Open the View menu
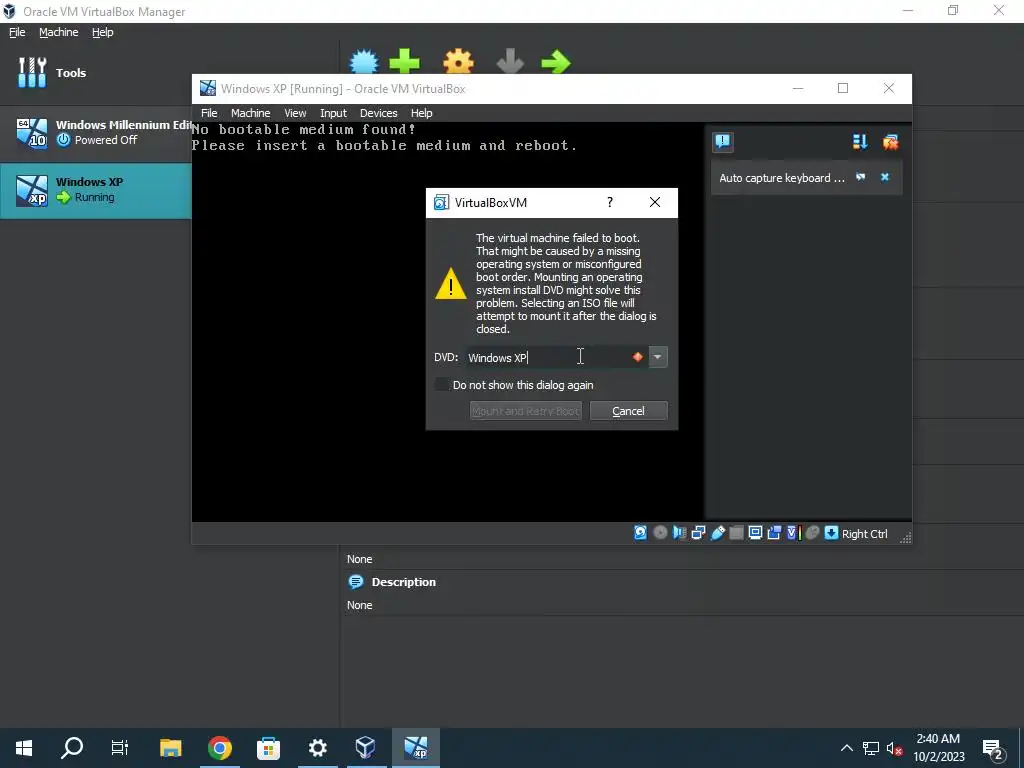 pos(295,113)
